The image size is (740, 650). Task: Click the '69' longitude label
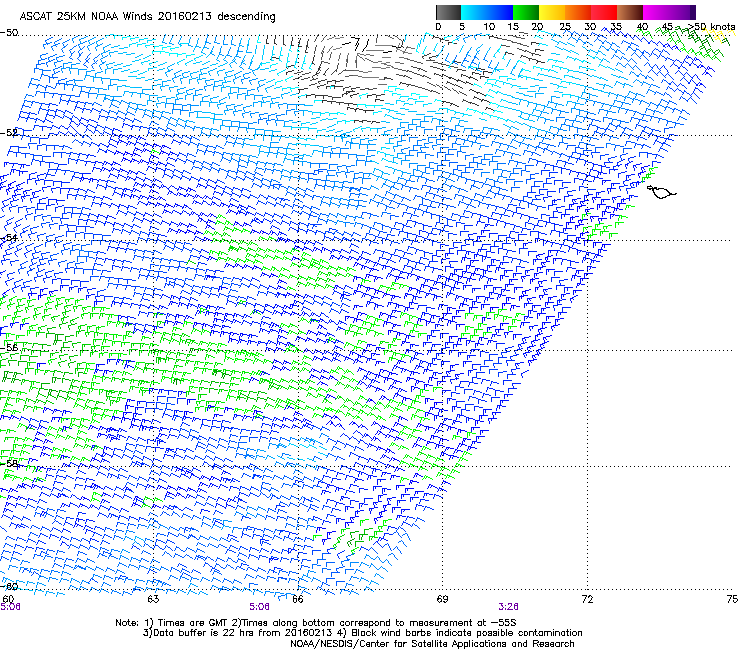442,599
